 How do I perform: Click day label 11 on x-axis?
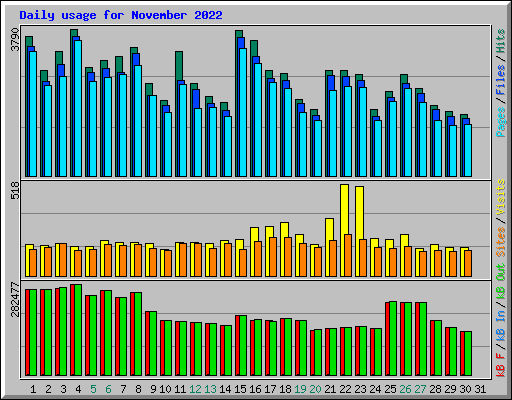click(x=180, y=389)
